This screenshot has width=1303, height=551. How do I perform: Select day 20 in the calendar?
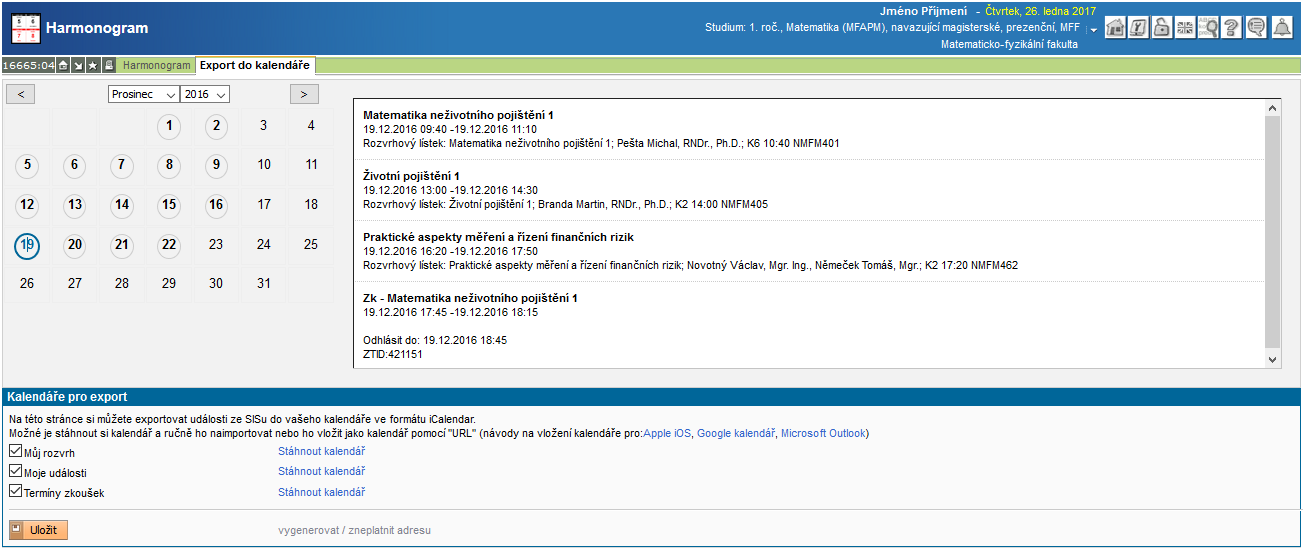click(x=74, y=245)
